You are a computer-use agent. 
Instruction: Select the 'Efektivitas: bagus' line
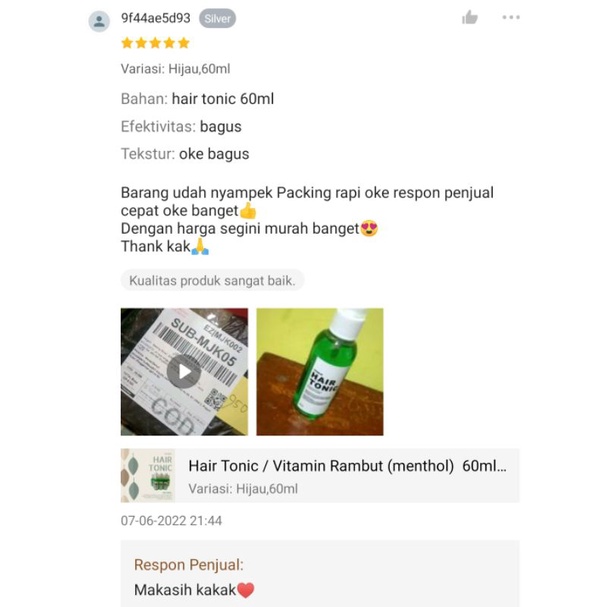click(181, 127)
